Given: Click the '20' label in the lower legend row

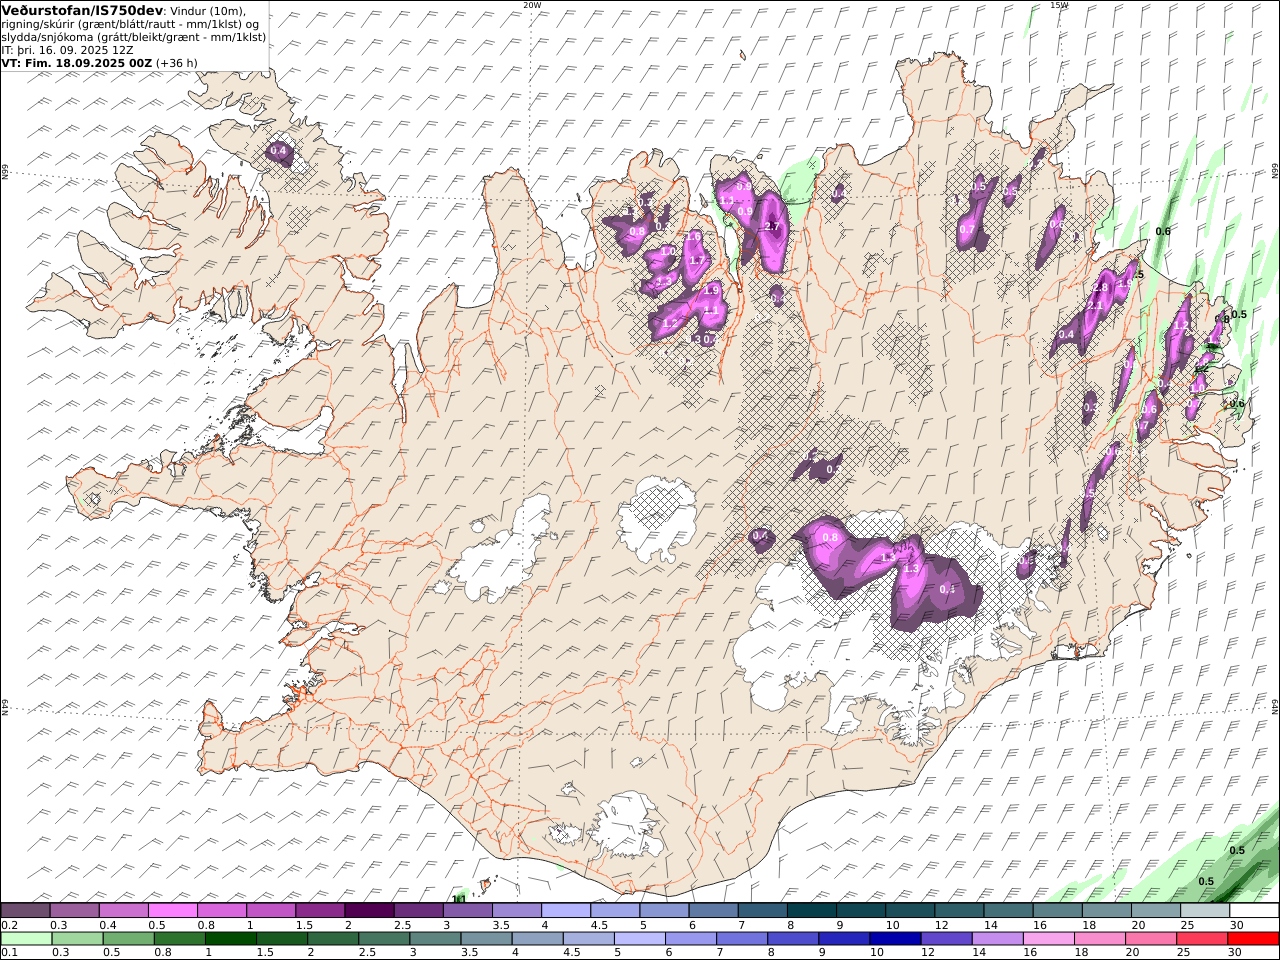Looking at the screenshot, I should (1132, 953).
